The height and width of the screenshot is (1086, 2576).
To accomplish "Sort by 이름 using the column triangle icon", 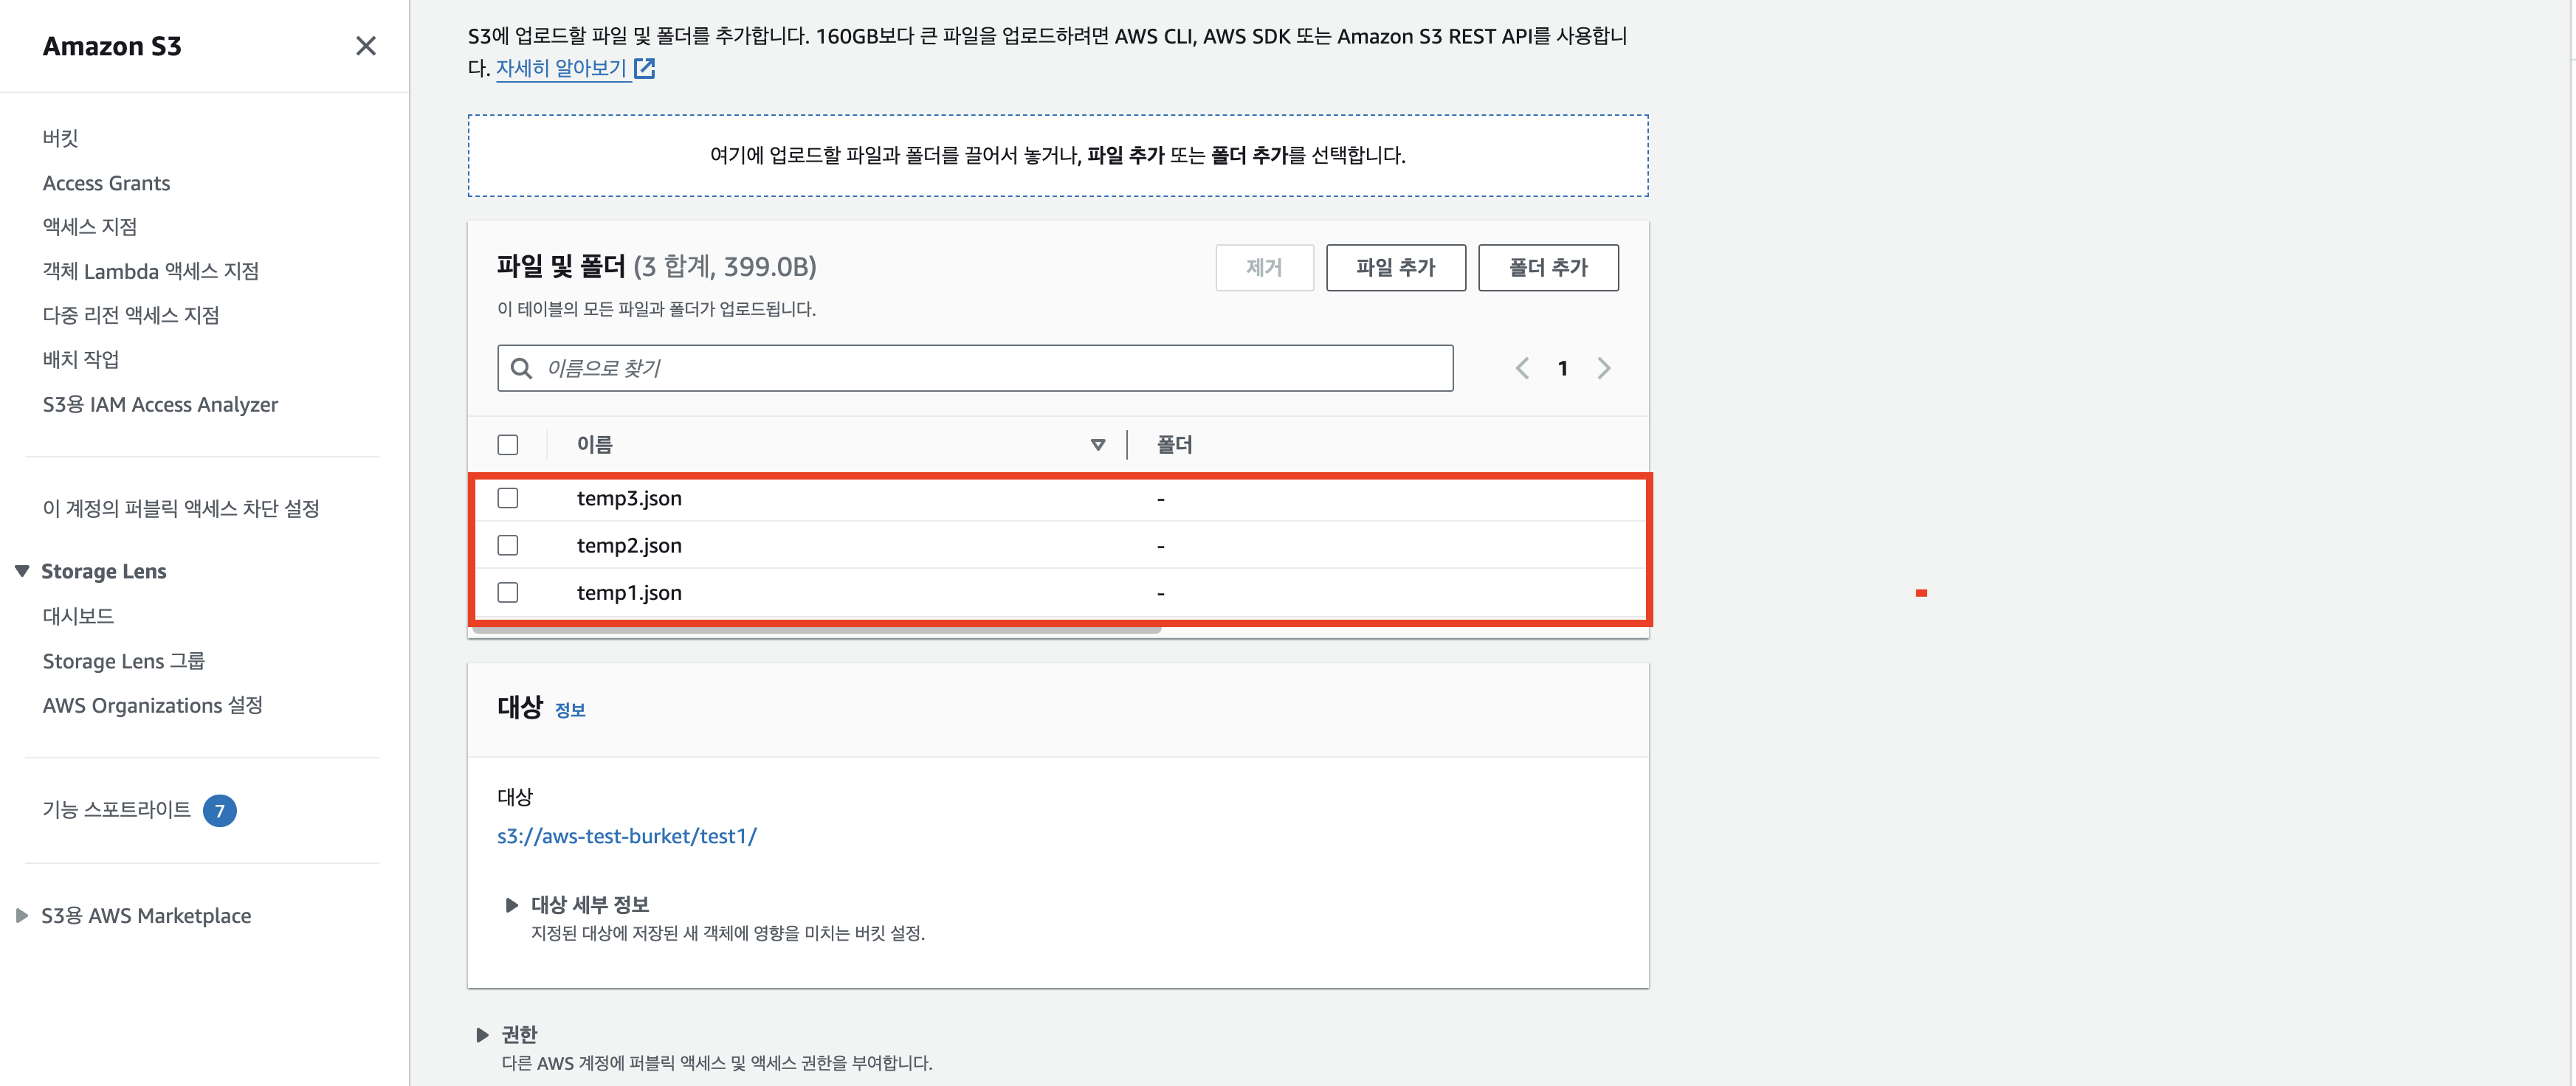I will click(x=1098, y=444).
